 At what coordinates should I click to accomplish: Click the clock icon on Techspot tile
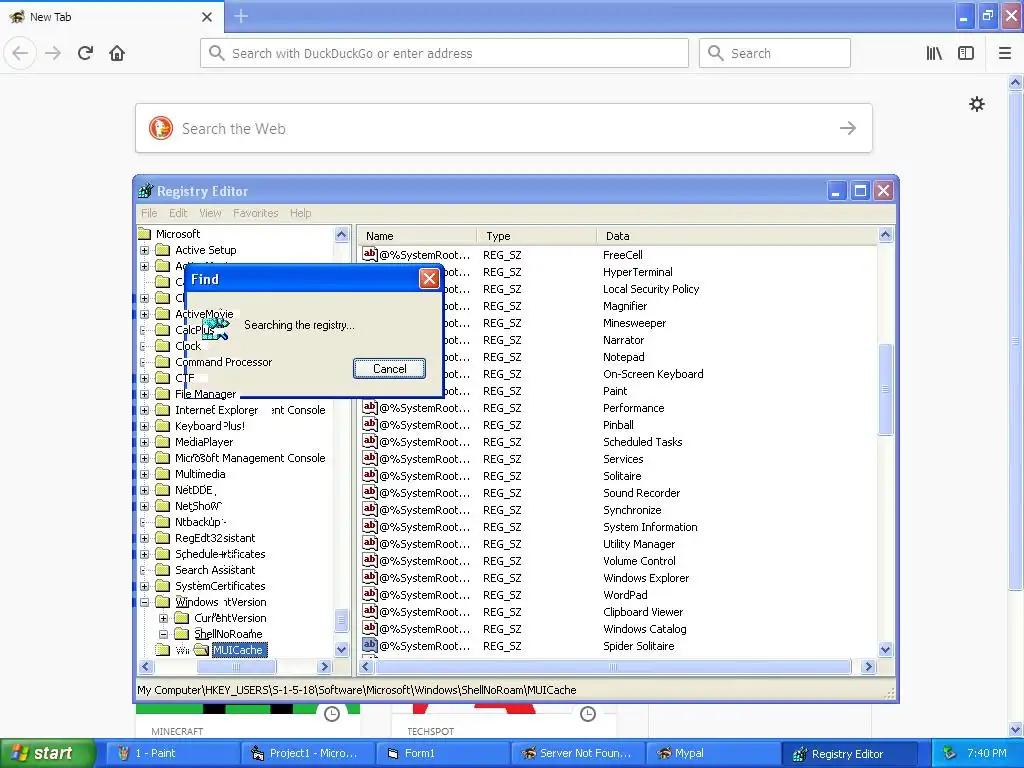pos(588,714)
